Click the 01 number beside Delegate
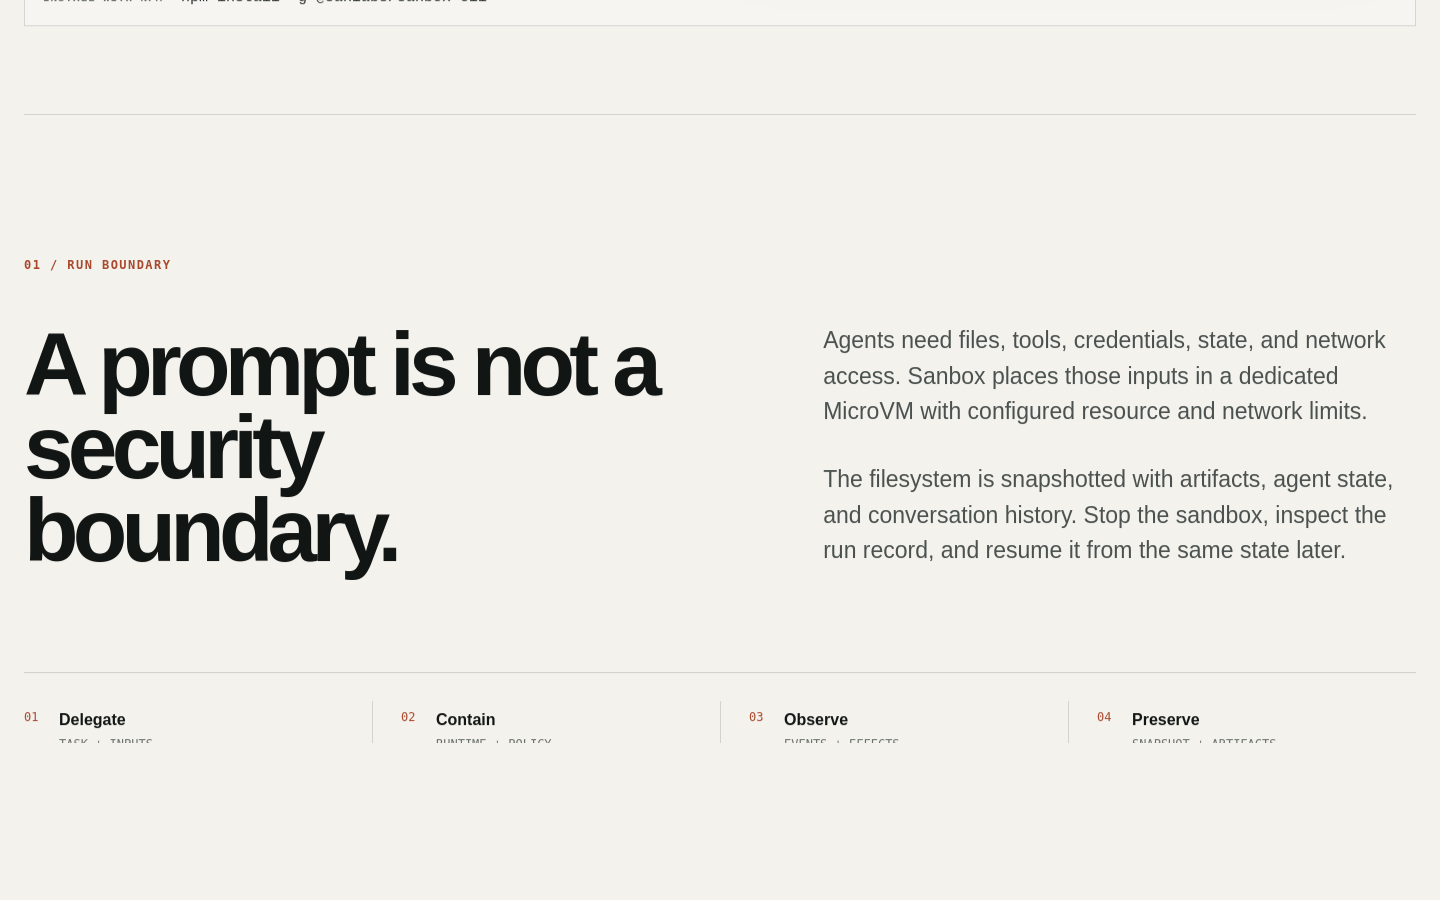 pos(31,717)
